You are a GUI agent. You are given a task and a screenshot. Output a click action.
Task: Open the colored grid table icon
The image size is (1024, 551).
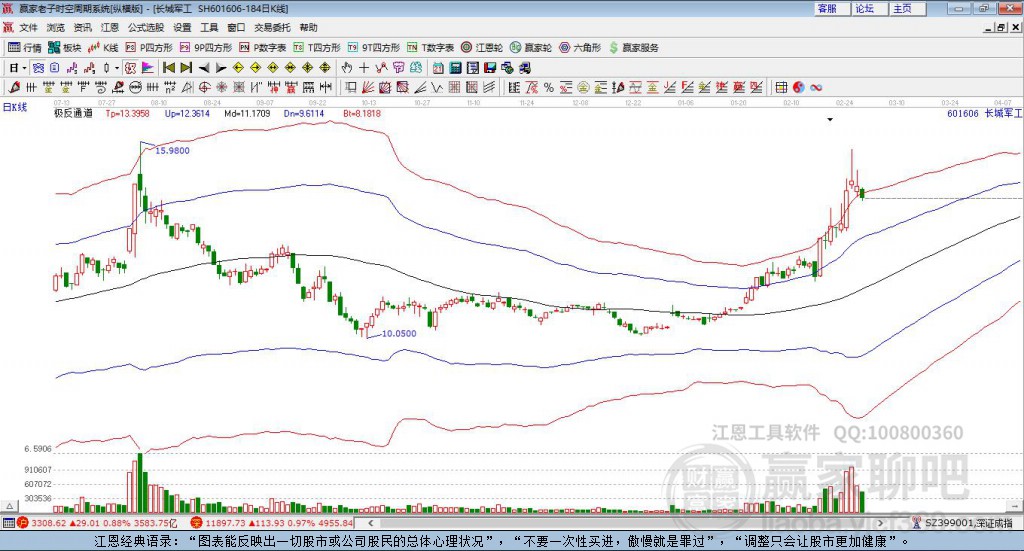(781, 87)
